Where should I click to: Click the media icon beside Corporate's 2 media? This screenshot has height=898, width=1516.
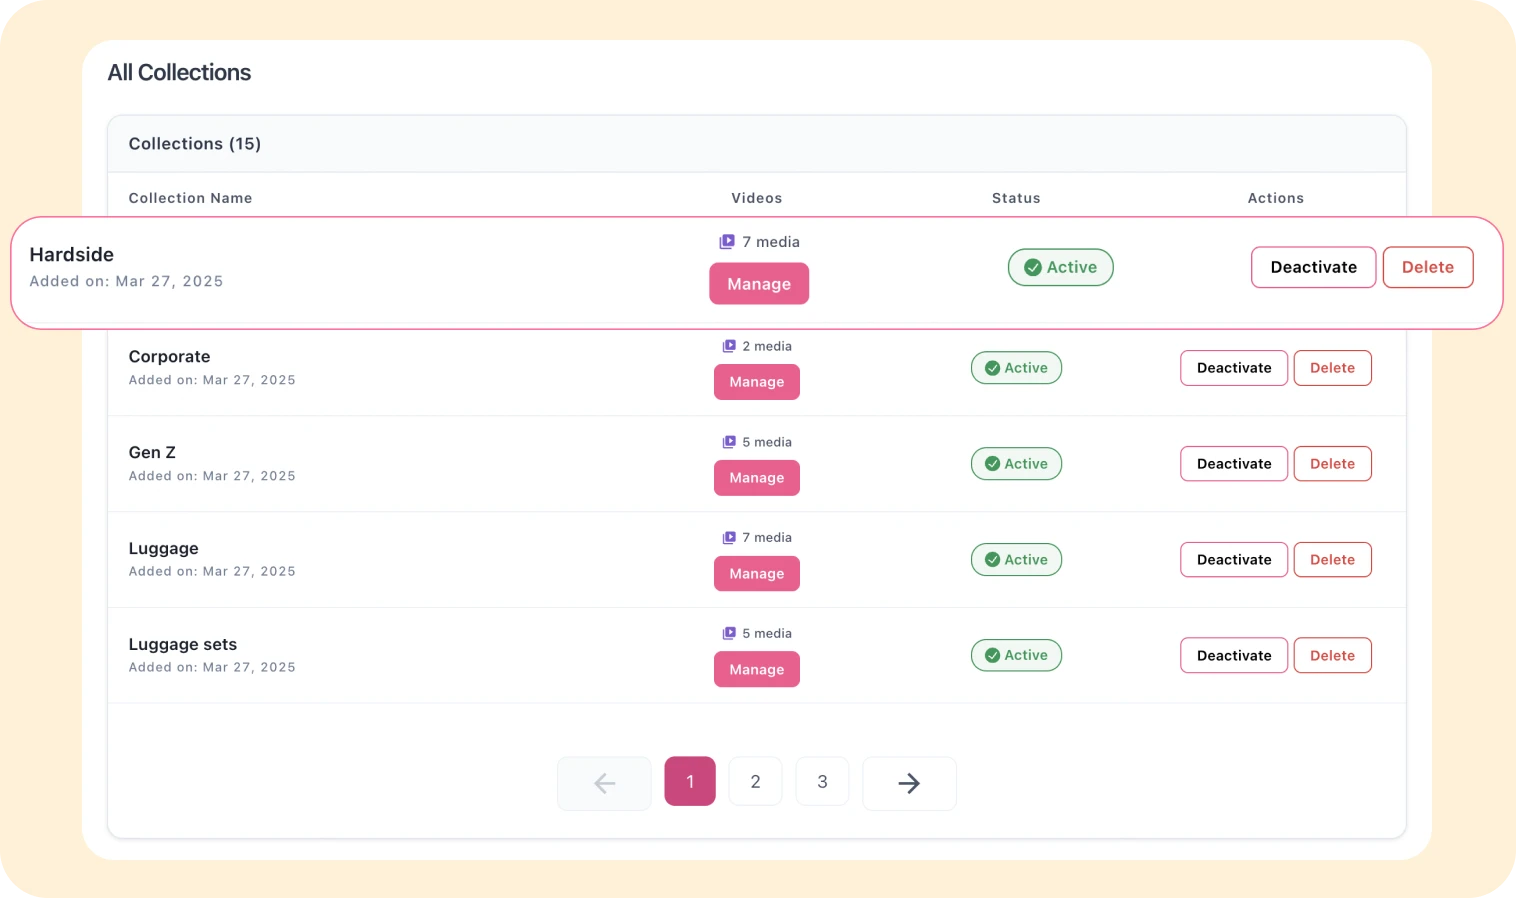click(x=729, y=346)
